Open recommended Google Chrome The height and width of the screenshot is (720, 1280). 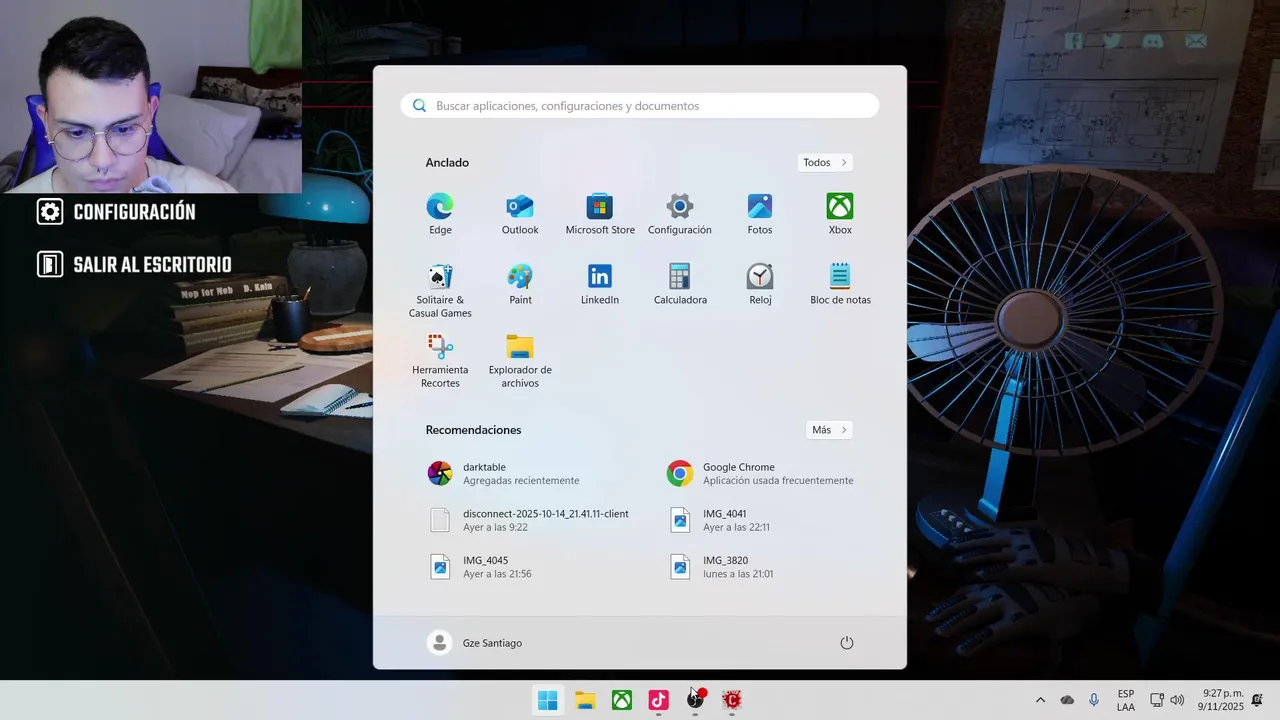coord(760,474)
